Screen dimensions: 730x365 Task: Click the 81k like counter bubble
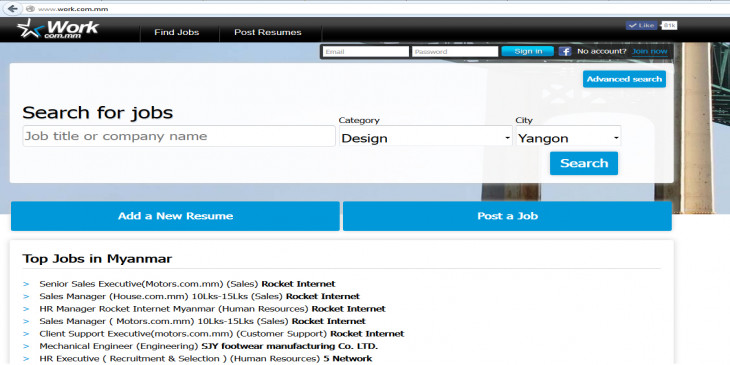pos(669,26)
